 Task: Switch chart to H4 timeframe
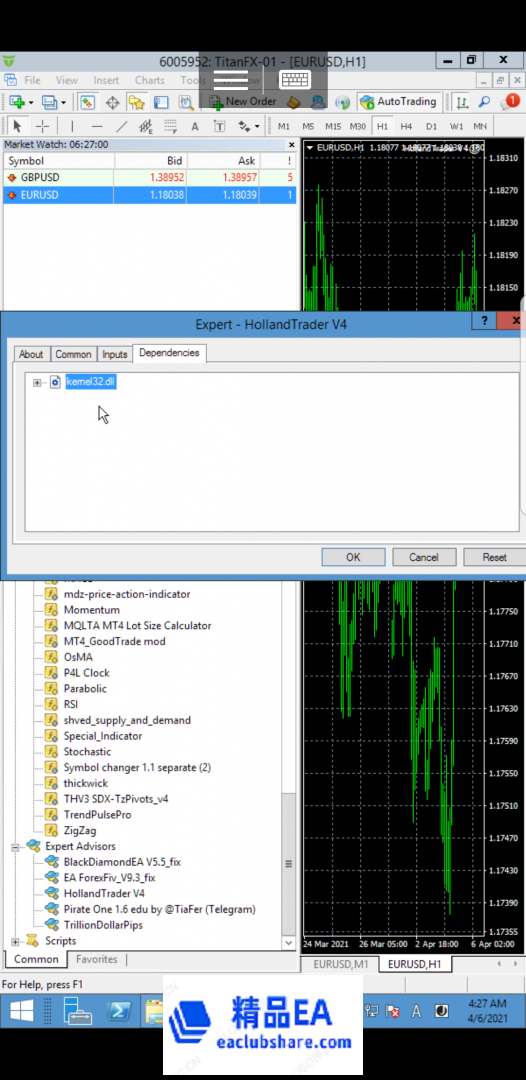406,127
